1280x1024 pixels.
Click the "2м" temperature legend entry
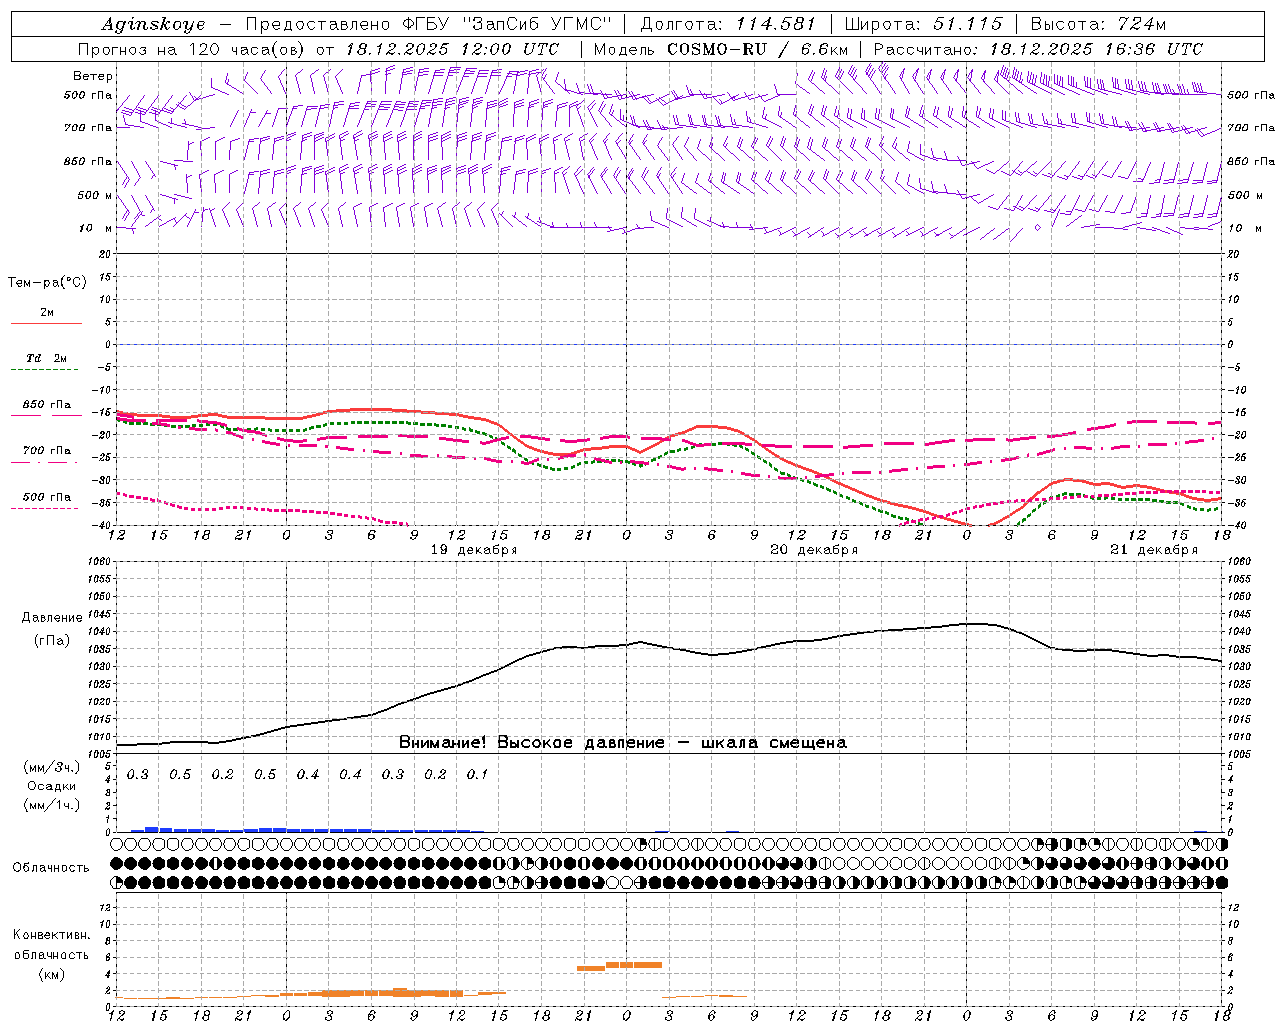pyautogui.click(x=47, y=313)
